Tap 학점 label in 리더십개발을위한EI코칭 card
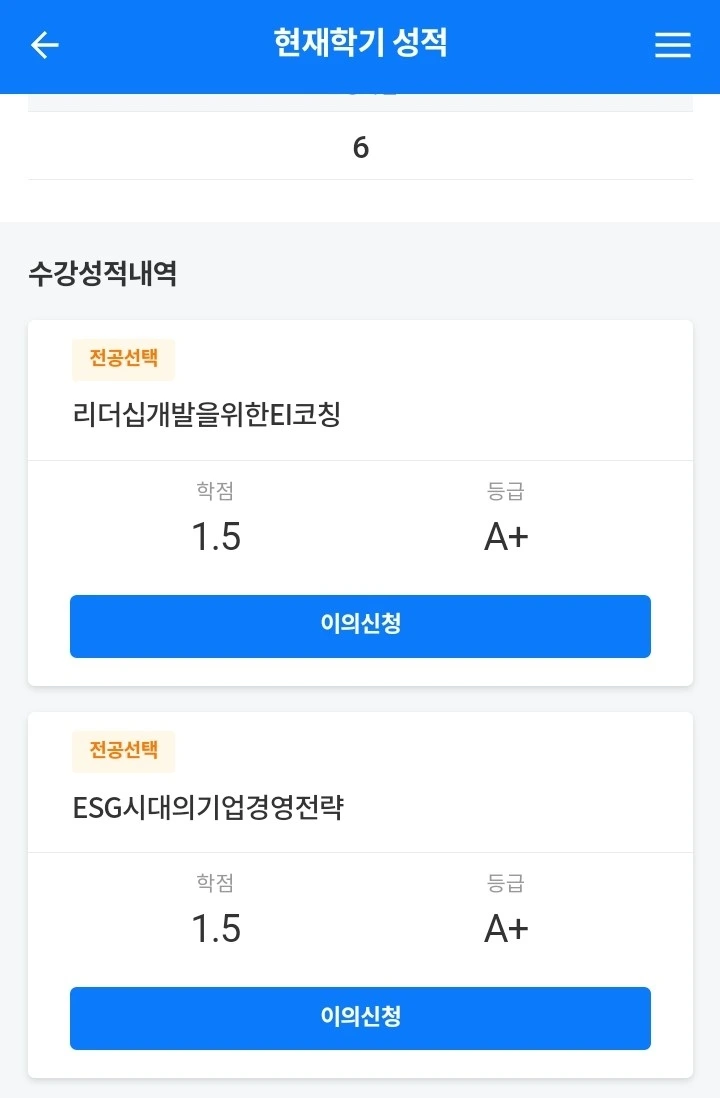Screen dimensions: 720x1098 click(x=216, y=491)
